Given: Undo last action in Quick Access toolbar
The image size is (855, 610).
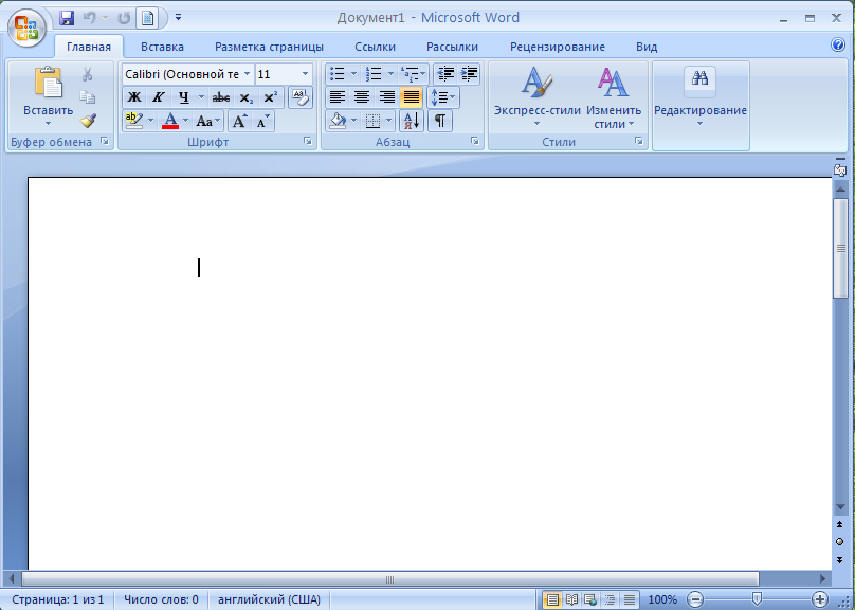Looking at the screenshot, I should point(89,18).
